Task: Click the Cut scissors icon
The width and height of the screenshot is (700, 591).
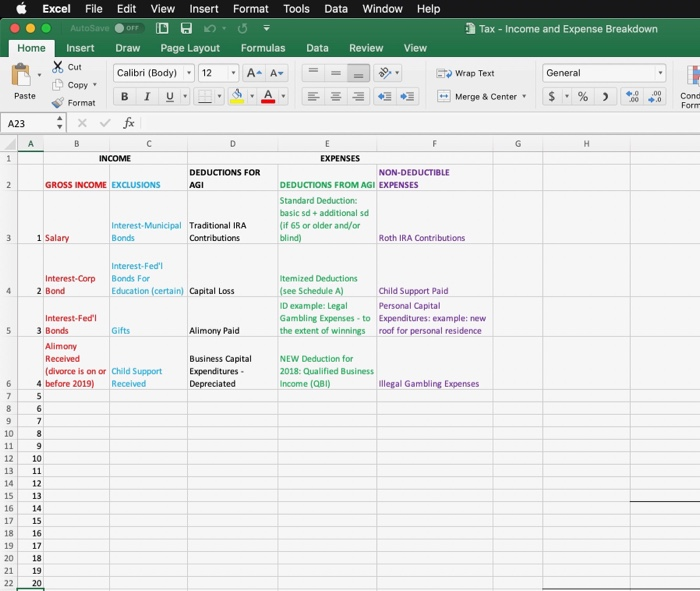Action: (x=58, y=67)
